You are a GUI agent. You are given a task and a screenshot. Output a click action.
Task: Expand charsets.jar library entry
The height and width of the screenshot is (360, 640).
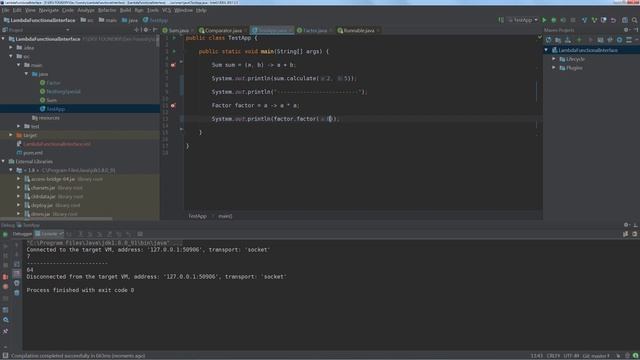tap(19, 188)
